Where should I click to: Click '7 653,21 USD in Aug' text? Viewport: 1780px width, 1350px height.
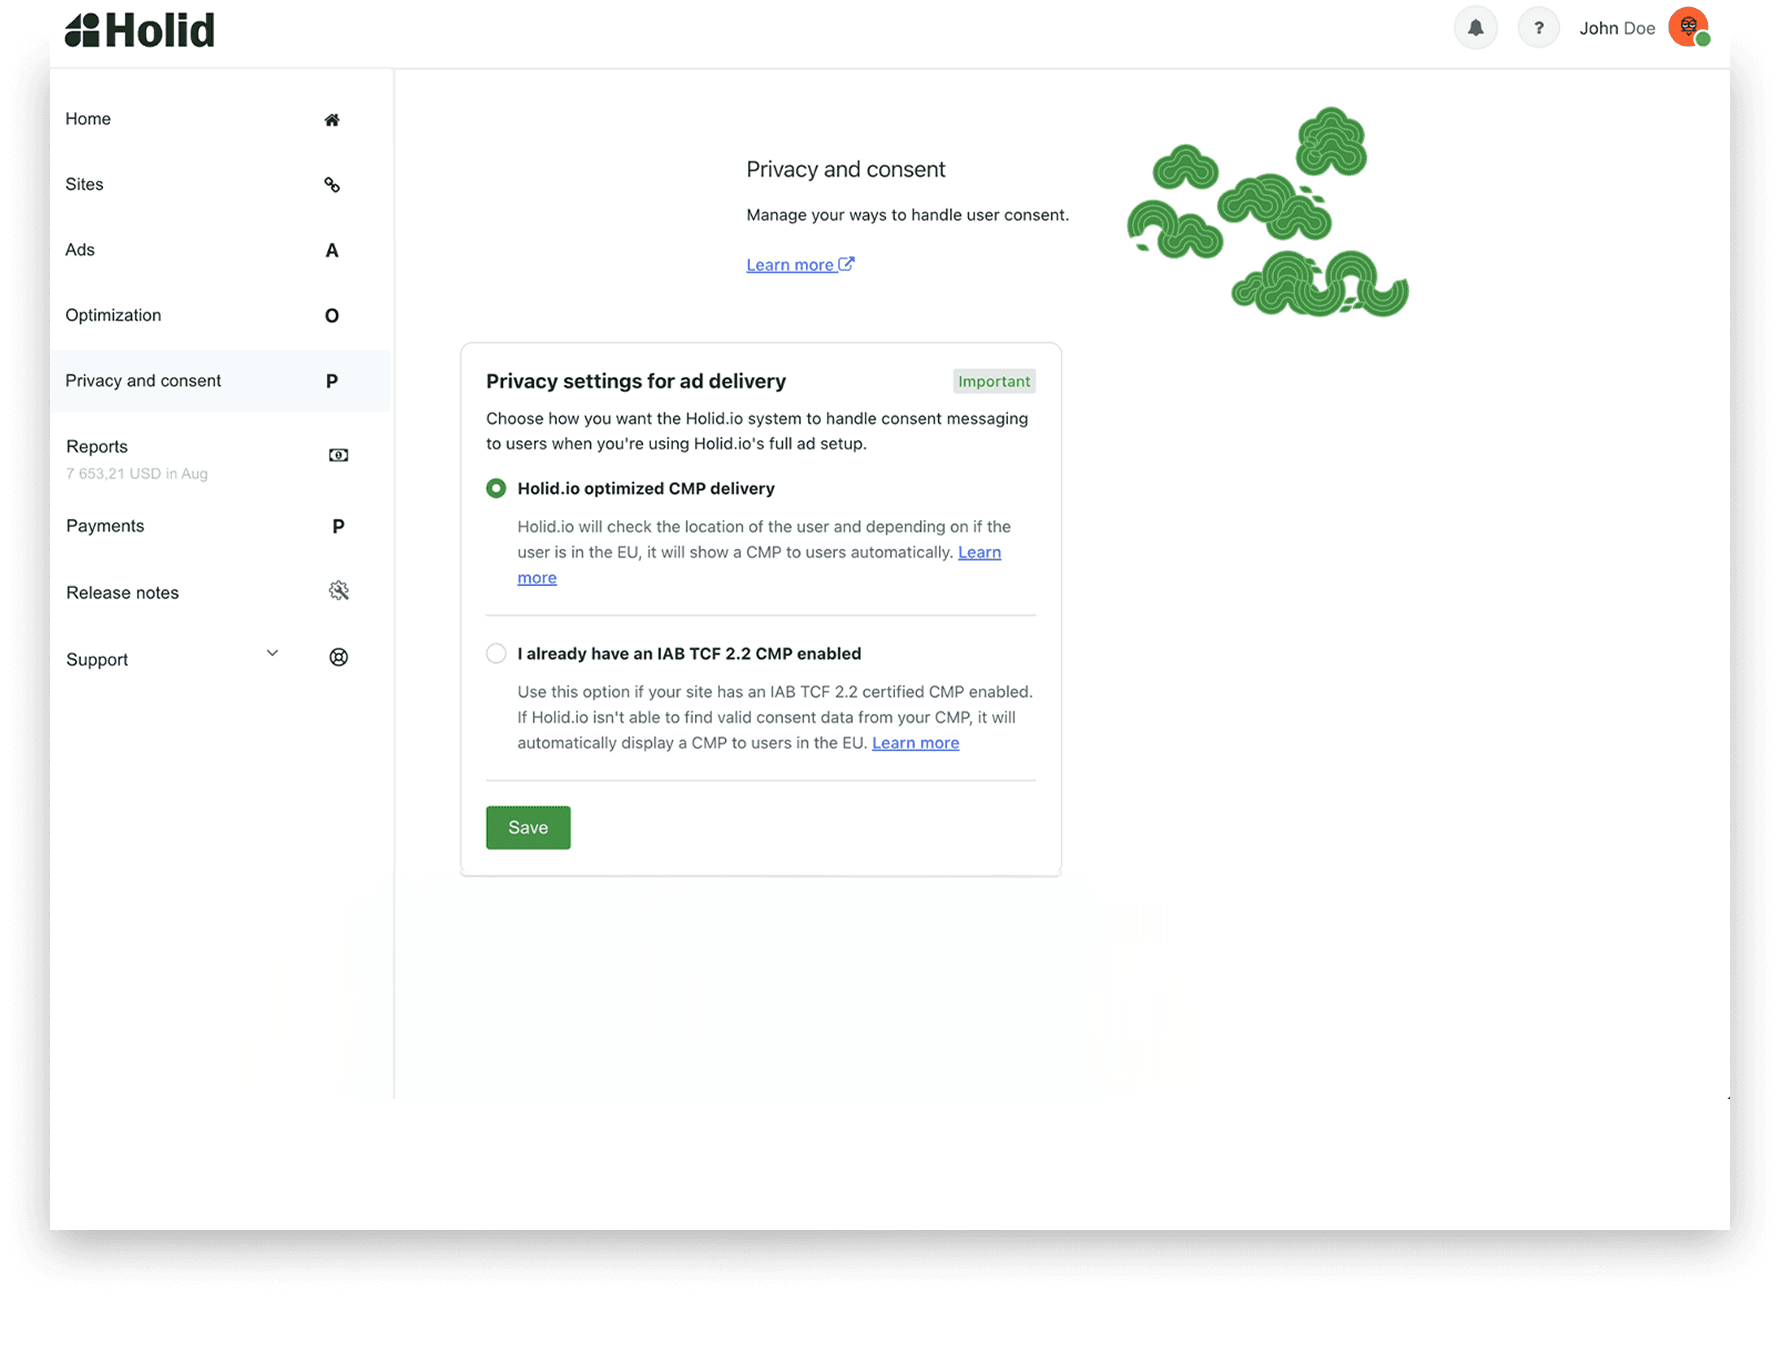click(x=137, y=473)
